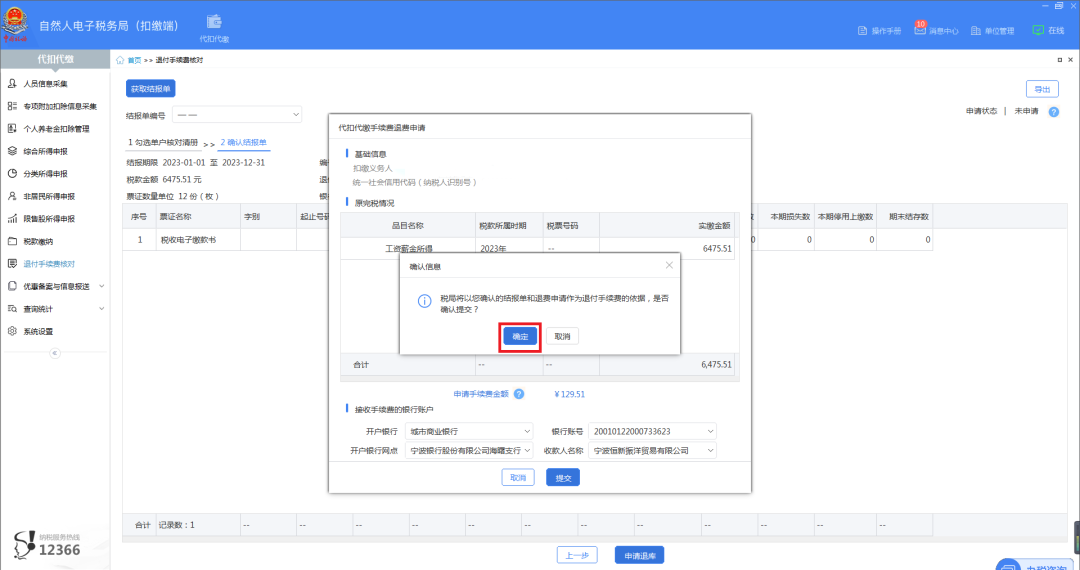Click the 获取结报单 button
Image resolution: width=1080 pixels, height=570 pixels.
click(151, 89)
